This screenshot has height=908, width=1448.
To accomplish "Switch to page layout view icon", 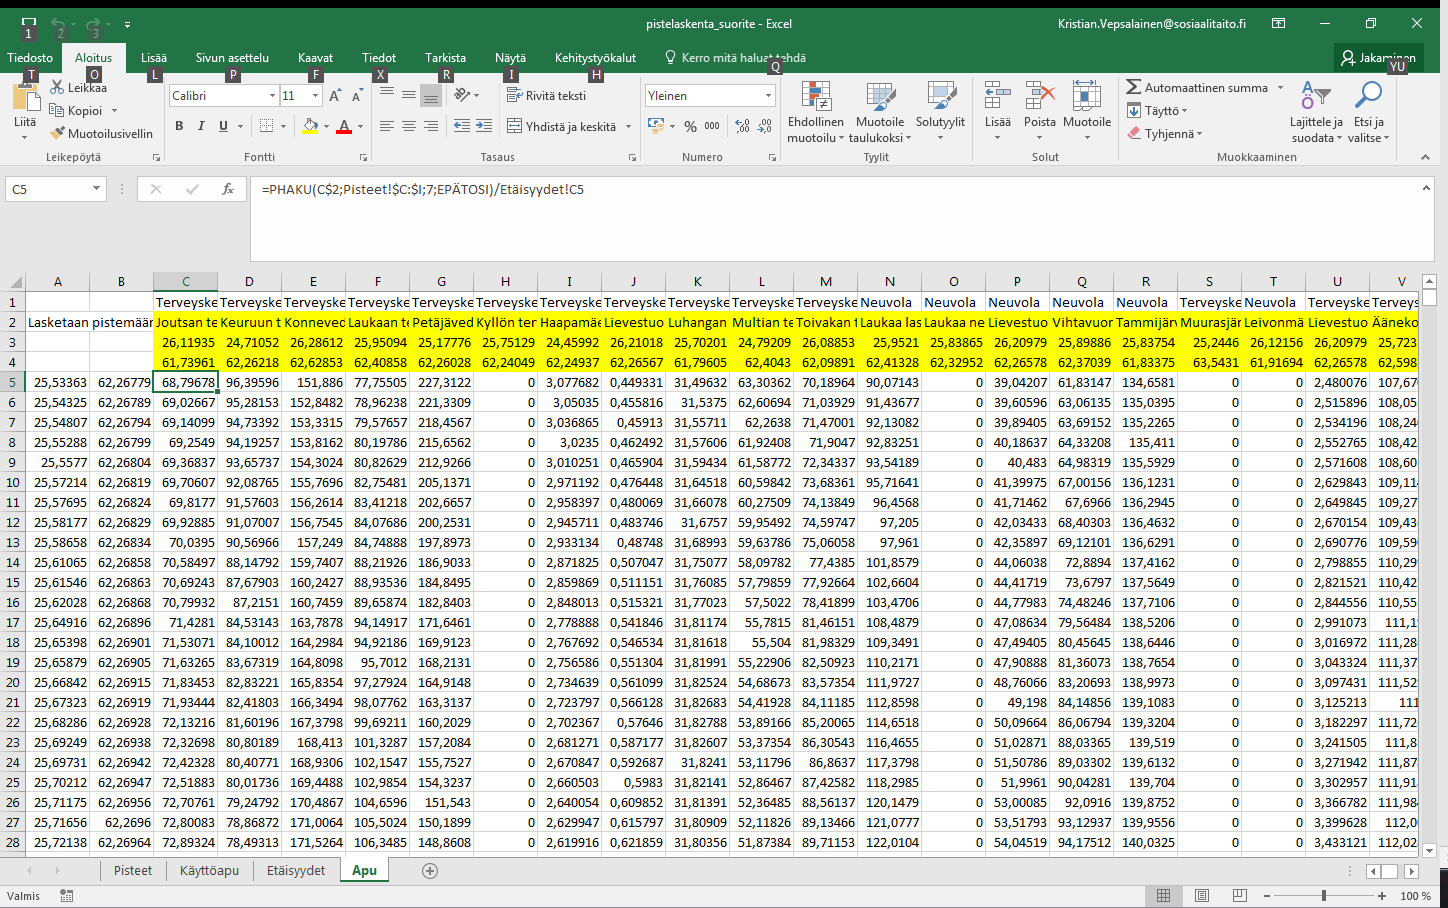I will 1202,896.
